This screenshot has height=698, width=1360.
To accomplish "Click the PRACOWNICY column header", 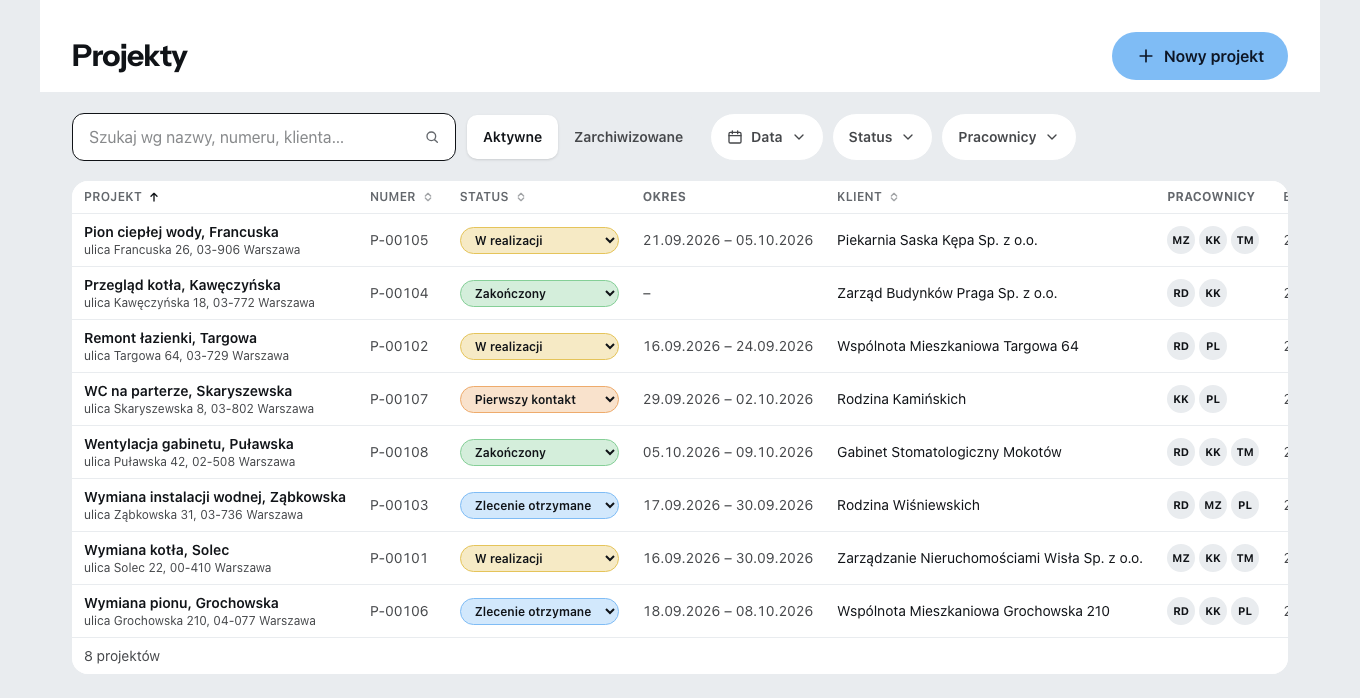I will coord(1211,197).
